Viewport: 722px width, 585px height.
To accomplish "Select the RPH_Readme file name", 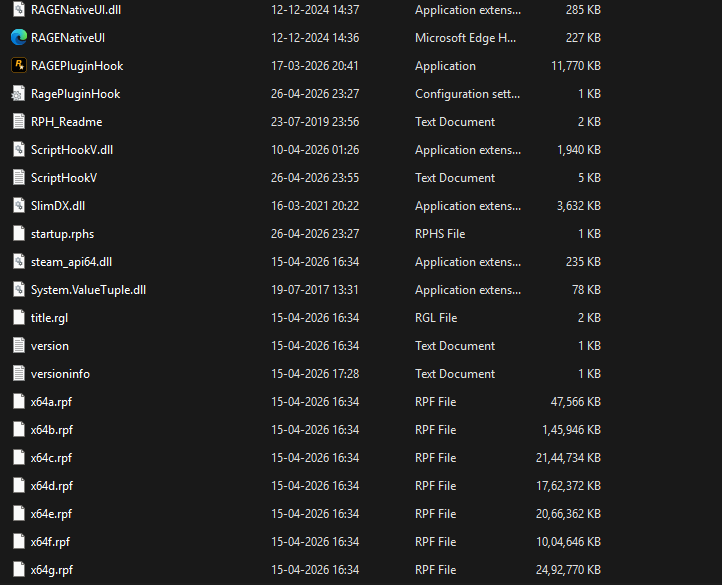I will pos(66,122).
